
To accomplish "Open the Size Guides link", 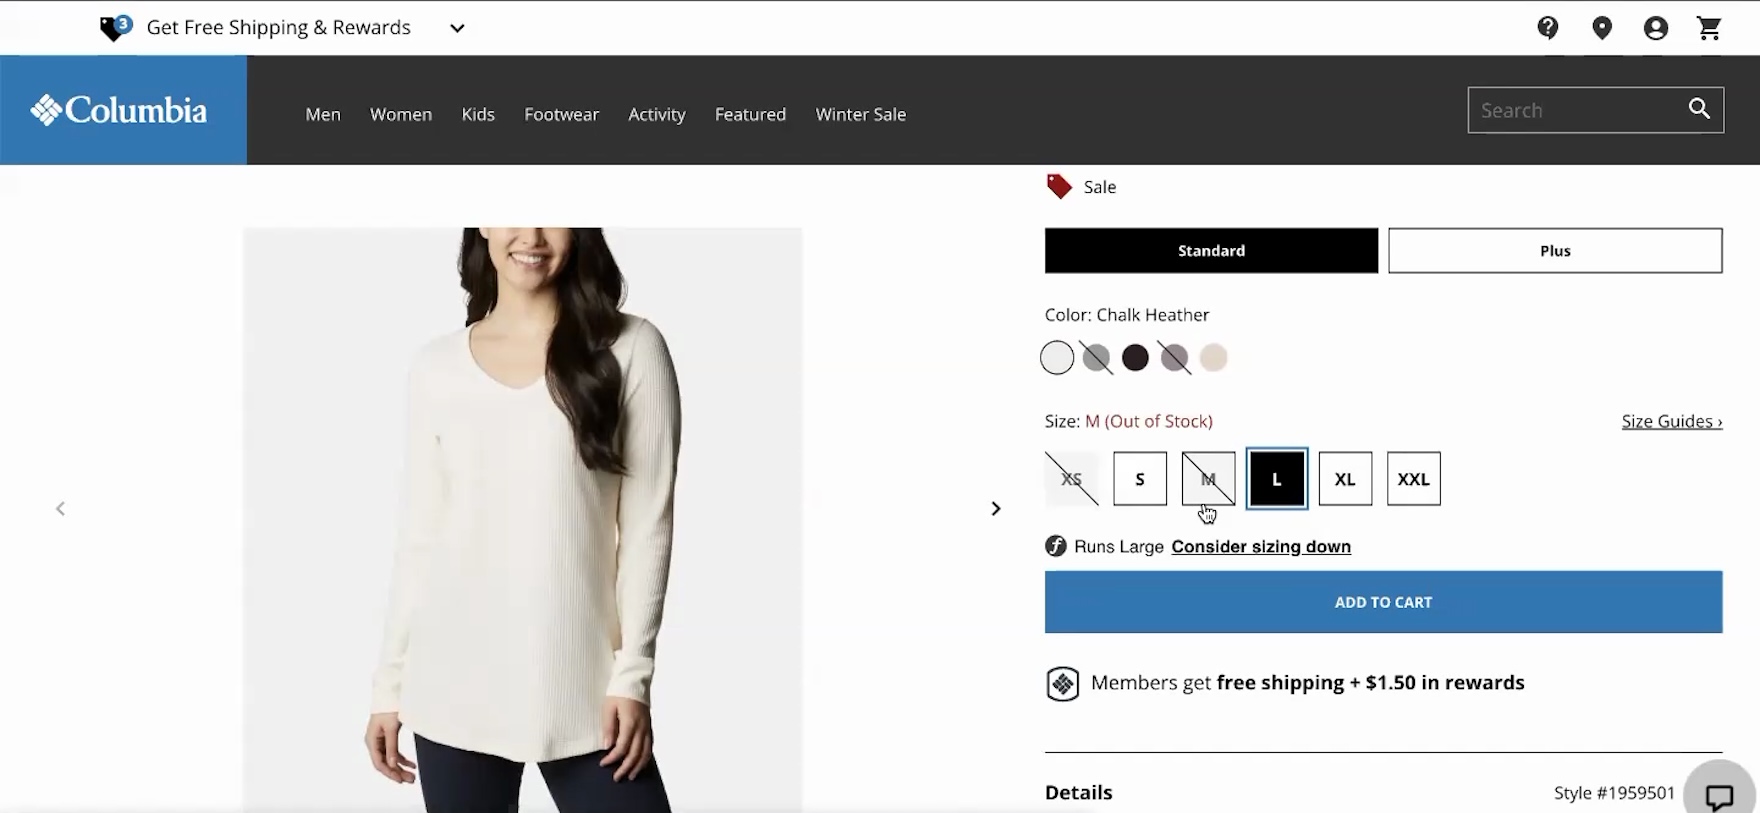I will [x=1670, y=421].
